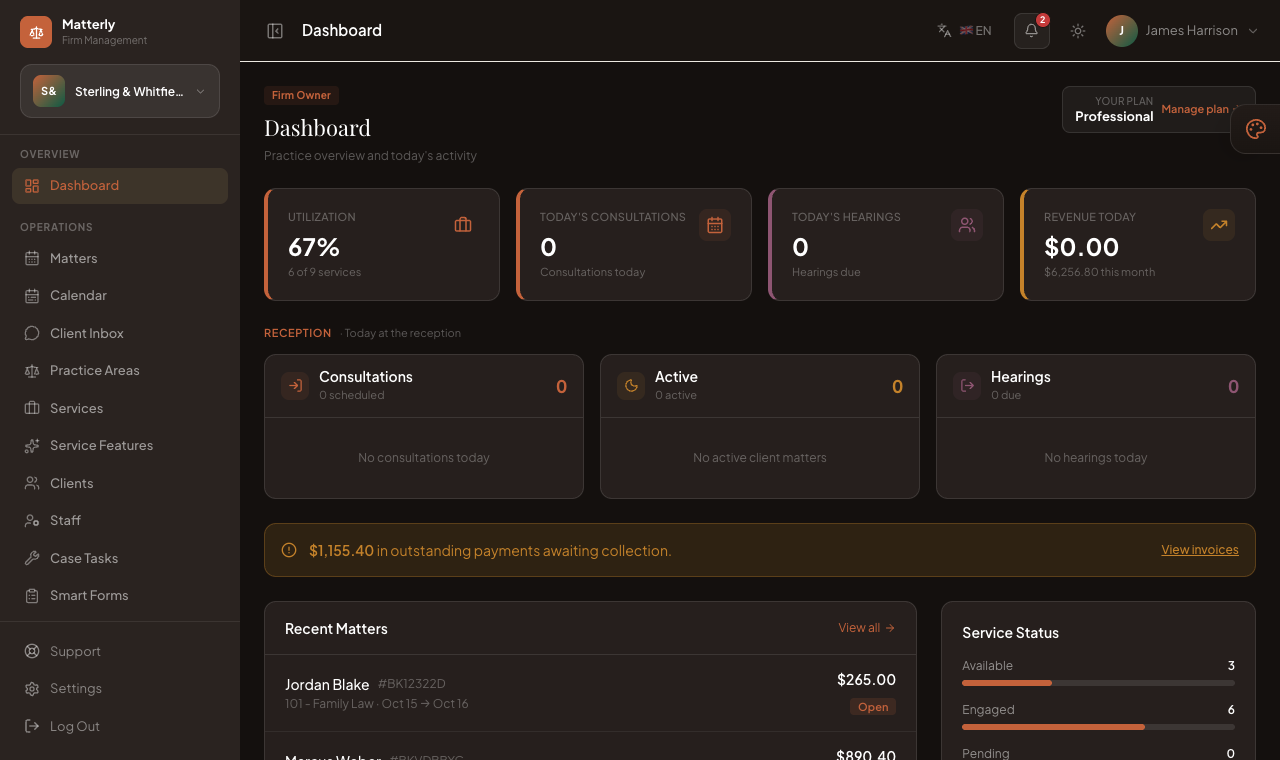The width and height of the screenshot is (1280, 760).
Task: Click the Staff sidebar icon
Action: coord(32,521)
